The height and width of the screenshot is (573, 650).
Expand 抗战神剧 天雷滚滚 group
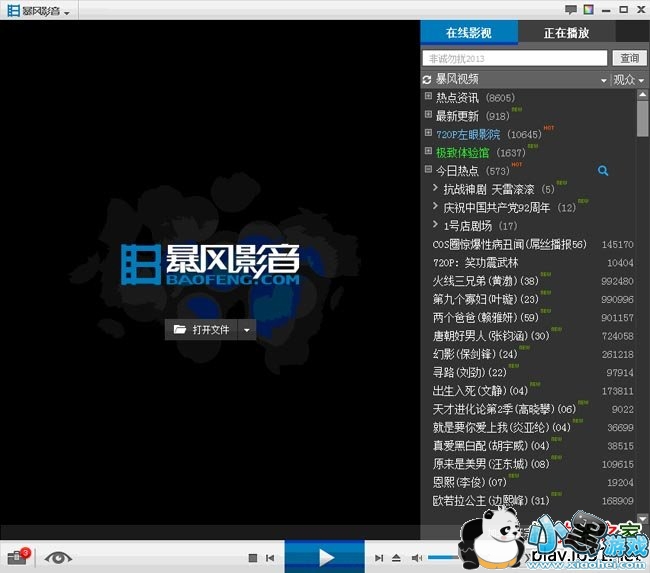click(435, 187)
